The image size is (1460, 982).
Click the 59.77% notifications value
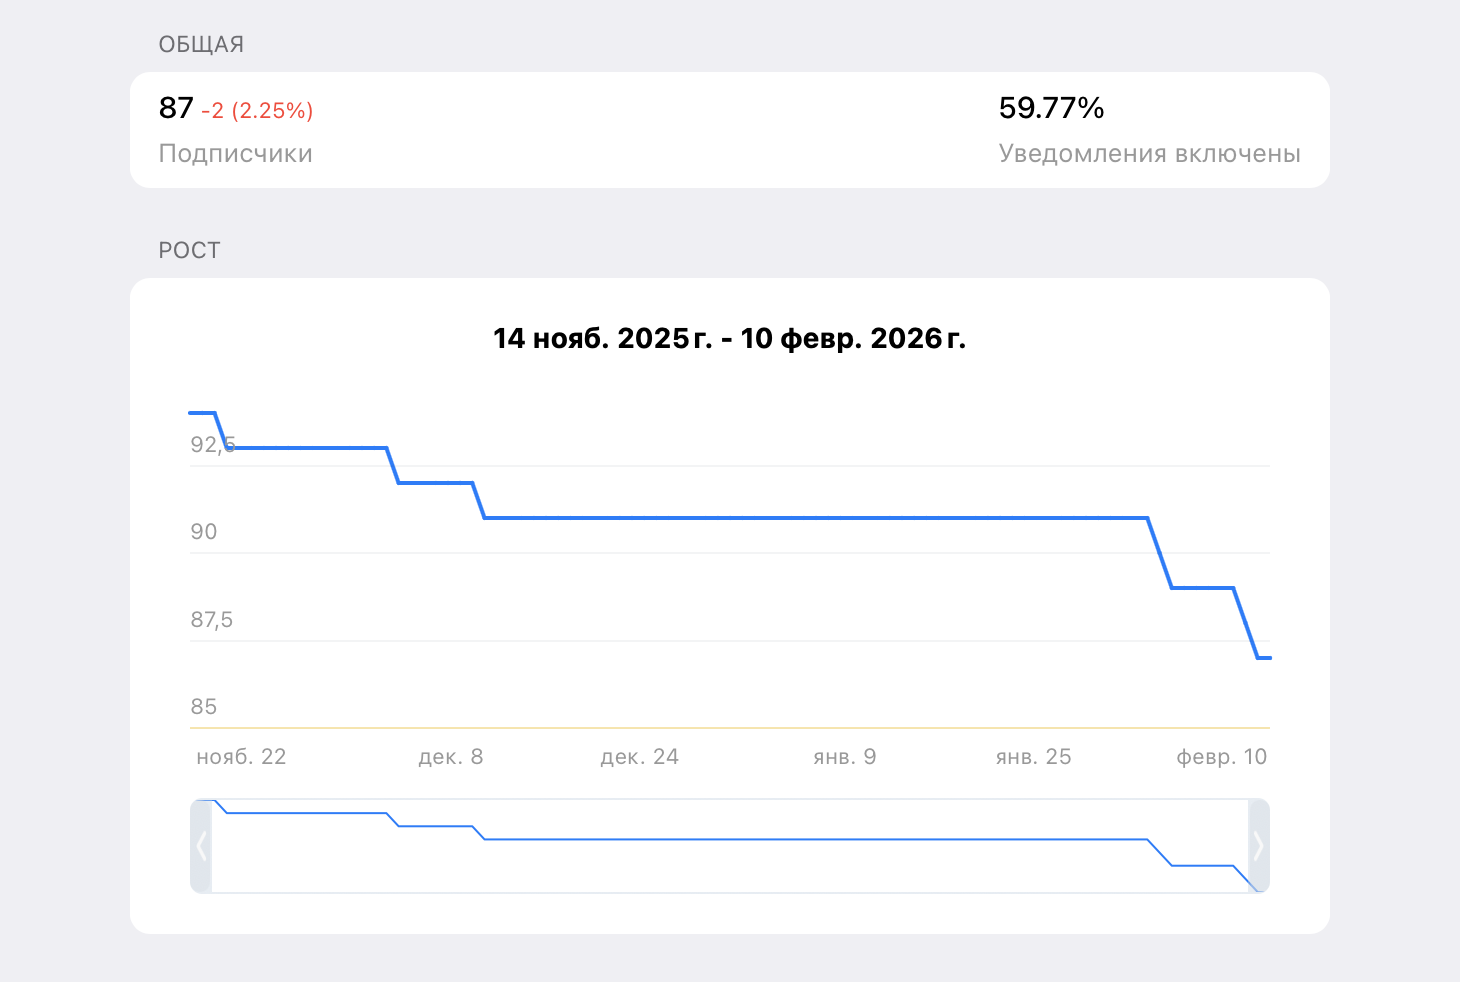tap(1051, 108)
